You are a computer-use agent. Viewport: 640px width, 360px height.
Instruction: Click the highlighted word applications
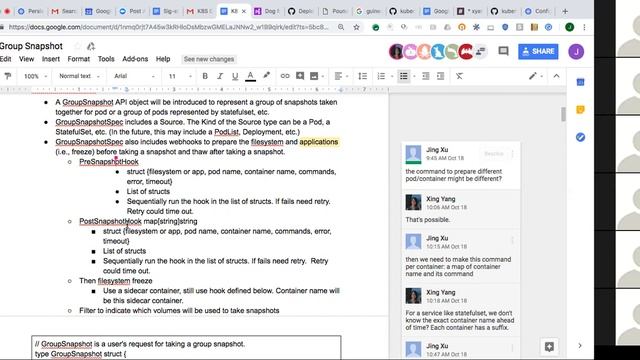pyautogui.click(x=319, y=142)
